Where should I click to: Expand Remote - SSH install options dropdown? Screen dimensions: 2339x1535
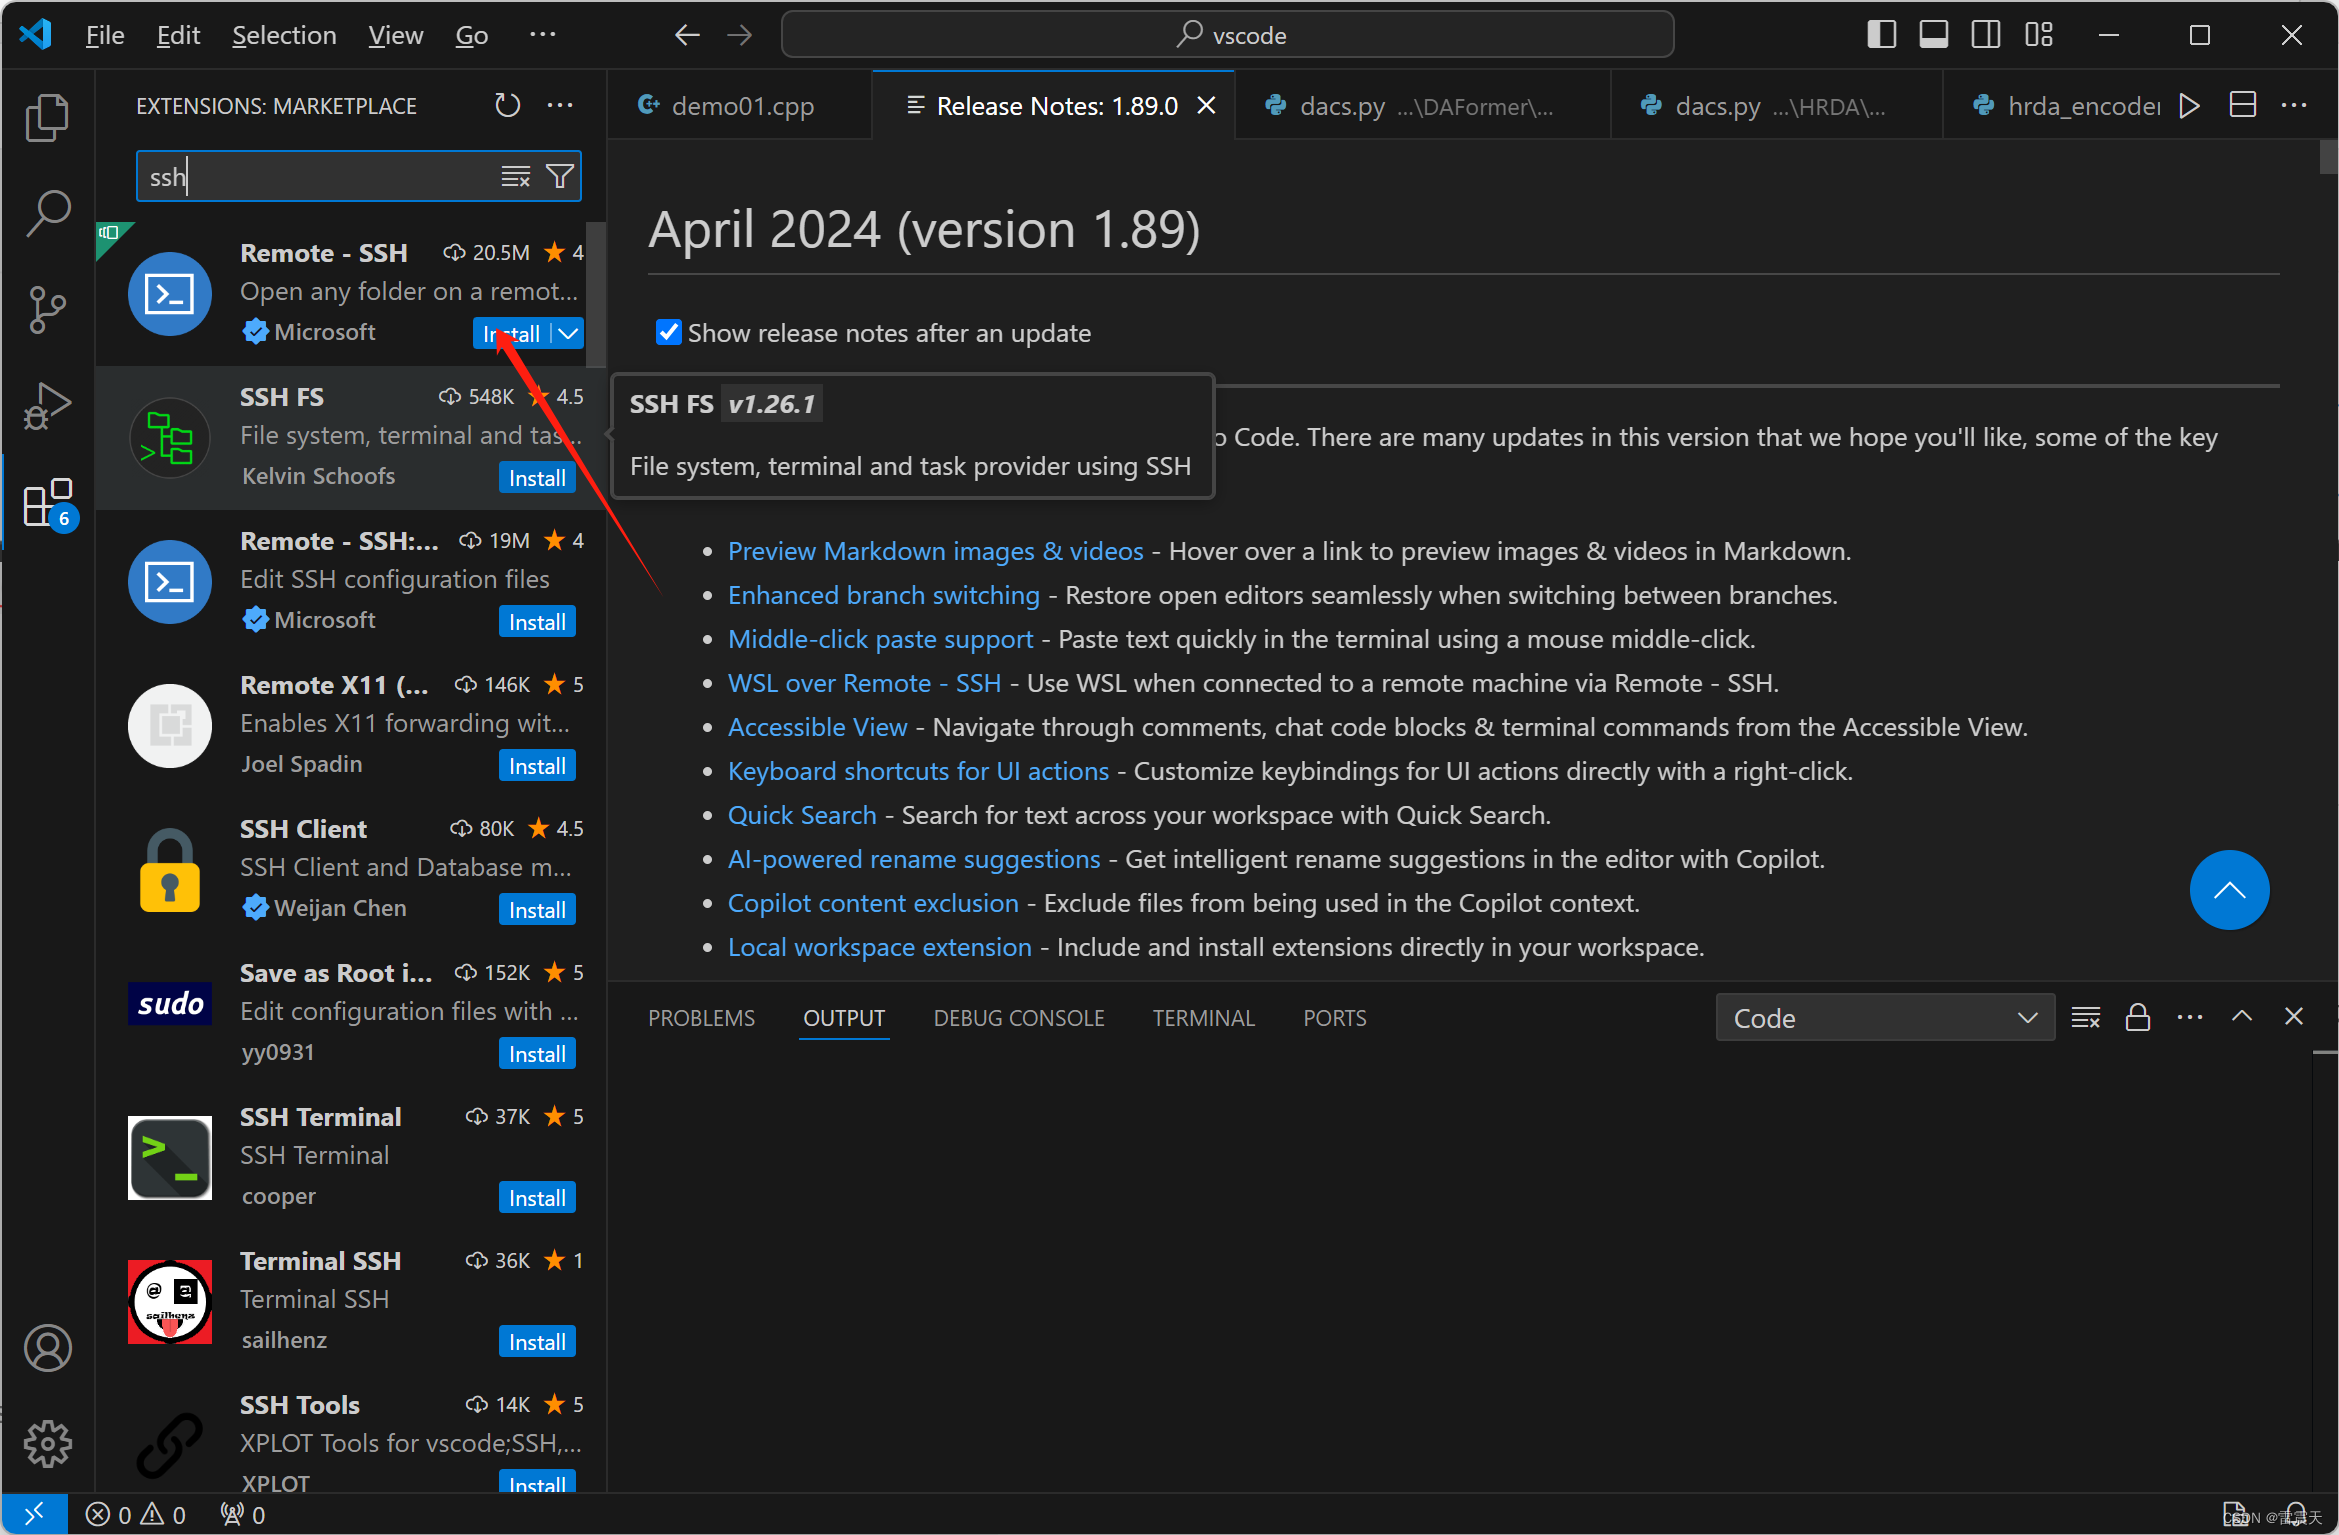click(567, 334)
